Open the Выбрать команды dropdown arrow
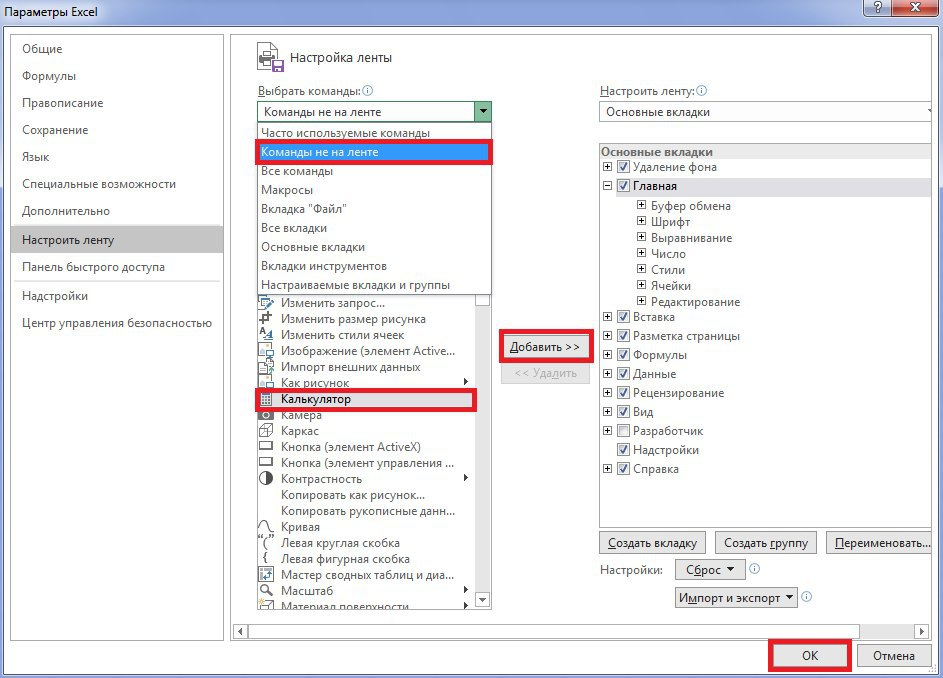The width and height of the screenshot is (943, 678). 483,112
